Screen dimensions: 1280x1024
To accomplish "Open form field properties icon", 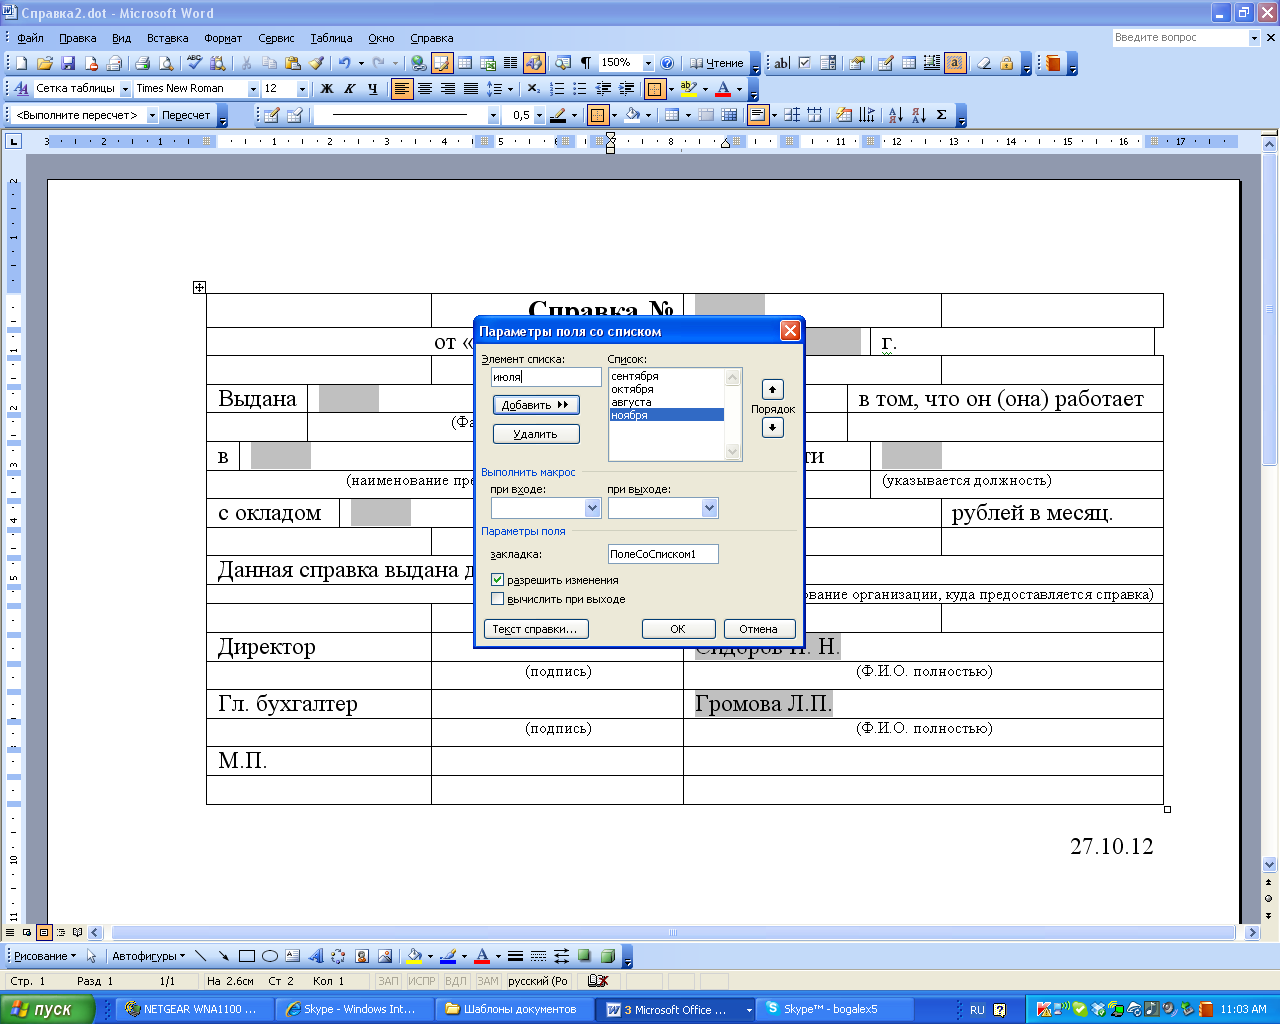I will 857,63.
